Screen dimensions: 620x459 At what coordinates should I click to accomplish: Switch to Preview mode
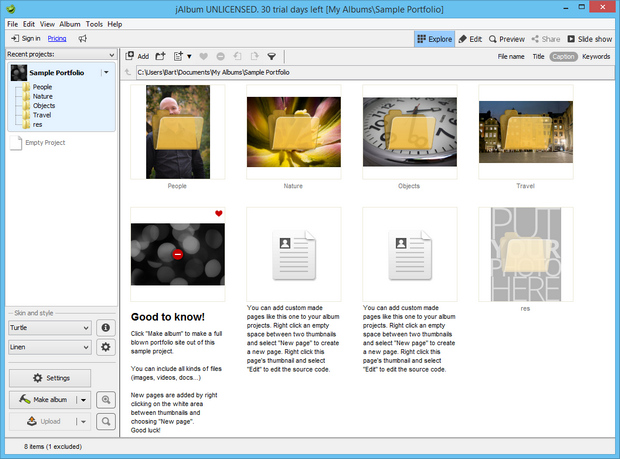click(507, 39)
